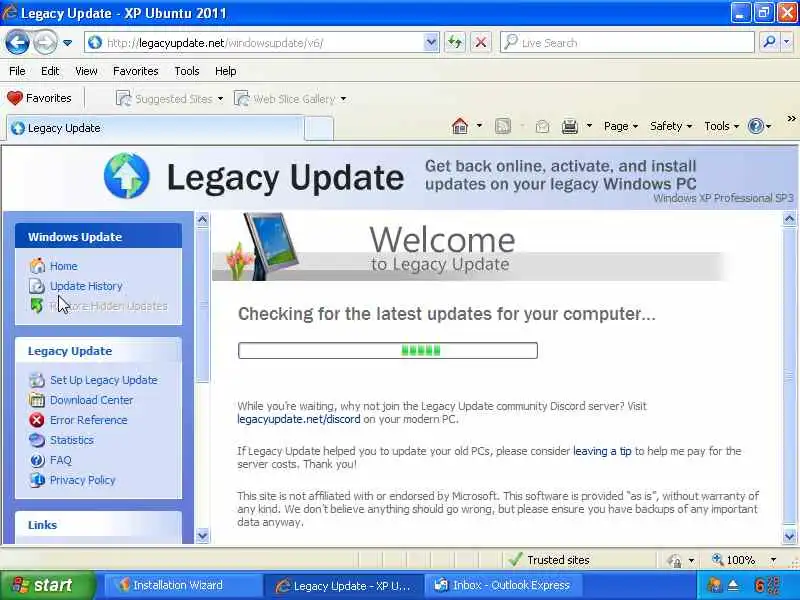The height and width of the screenshot is (600, 800).
Task: Click the eject icon in system tray
Action: coord(733,585)
